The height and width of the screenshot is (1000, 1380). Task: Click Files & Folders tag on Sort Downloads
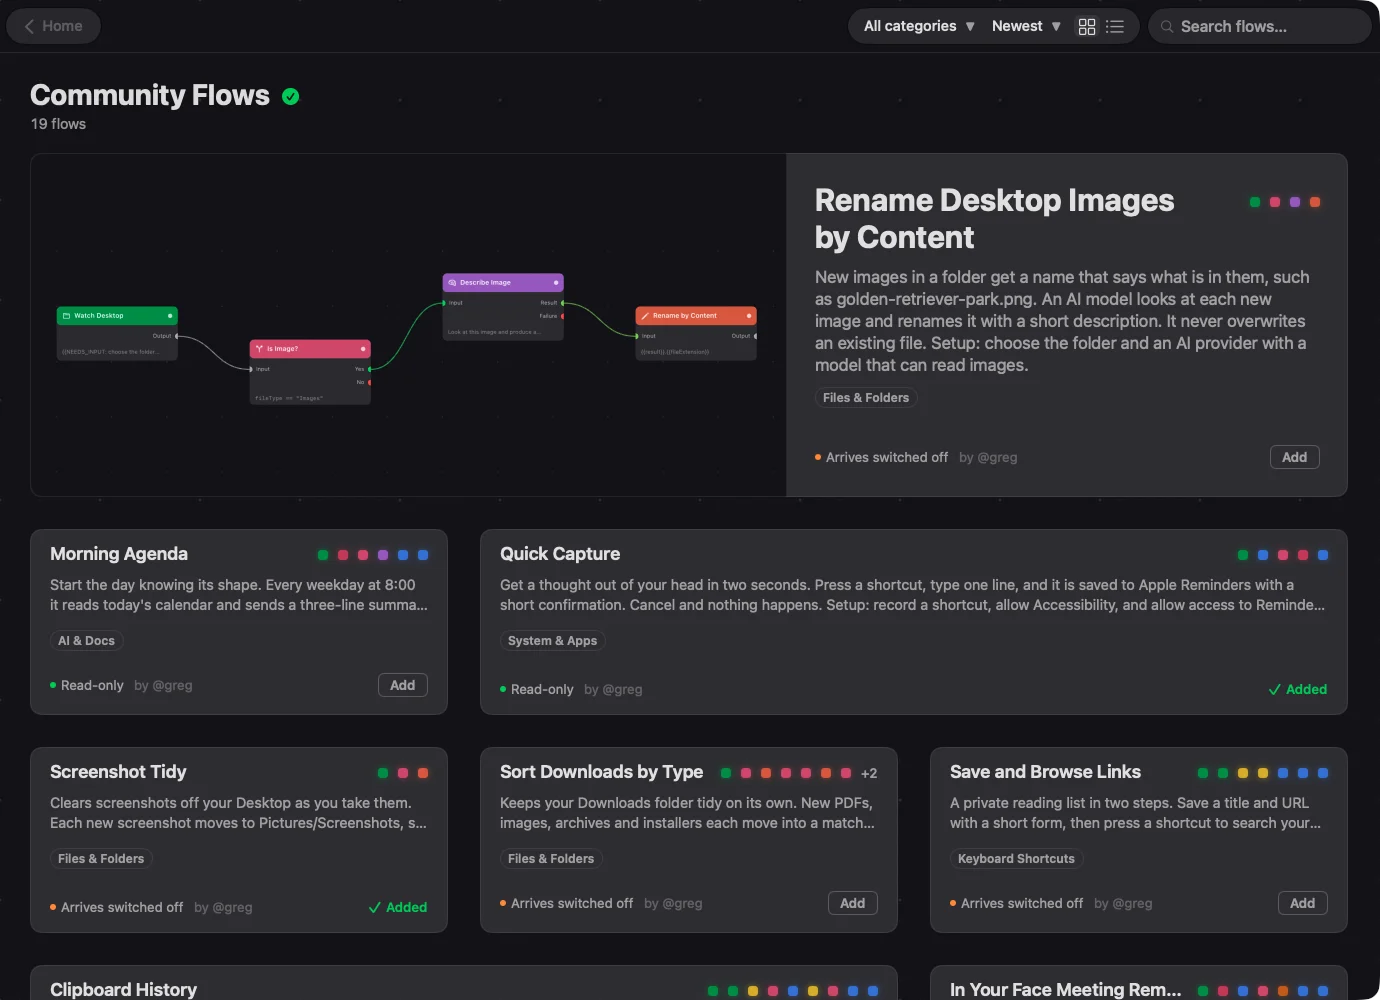[x=551, y=859]
